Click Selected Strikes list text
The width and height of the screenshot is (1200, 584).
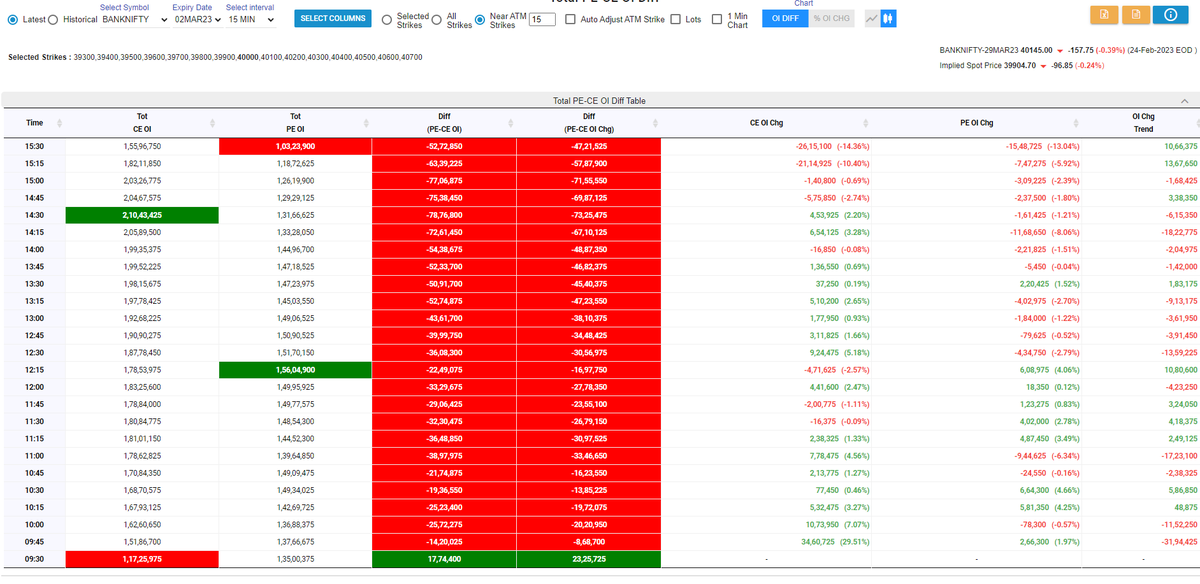(x=215, y=57)
